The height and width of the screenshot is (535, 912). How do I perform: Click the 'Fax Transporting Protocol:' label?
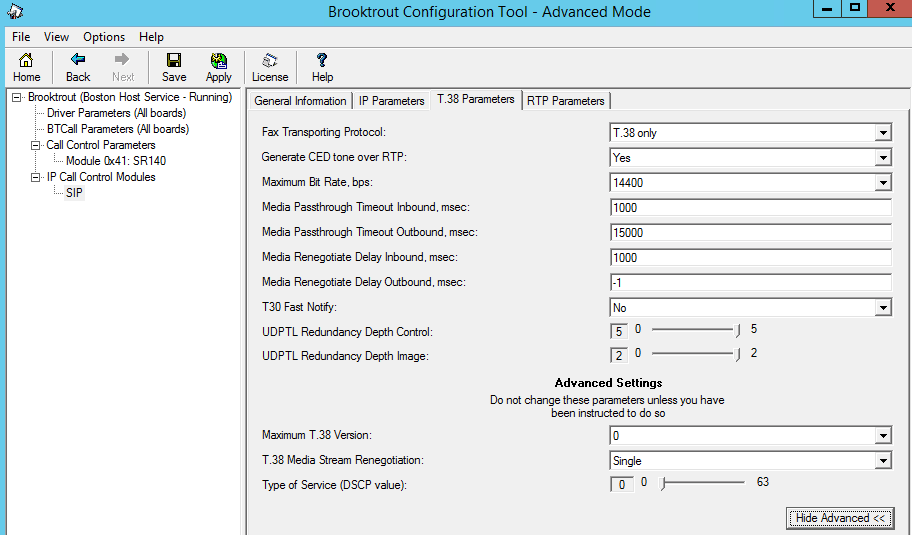(x=324, y=132)
